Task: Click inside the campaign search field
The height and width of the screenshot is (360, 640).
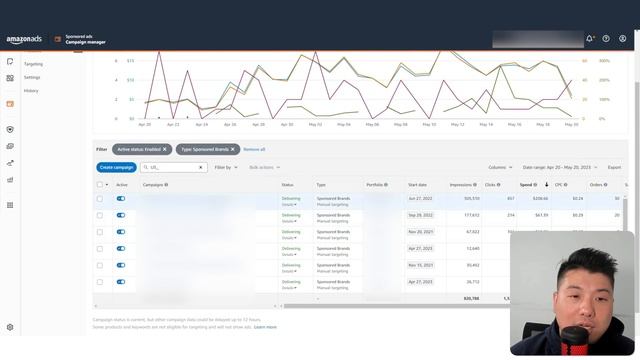Action: [173, 167]
